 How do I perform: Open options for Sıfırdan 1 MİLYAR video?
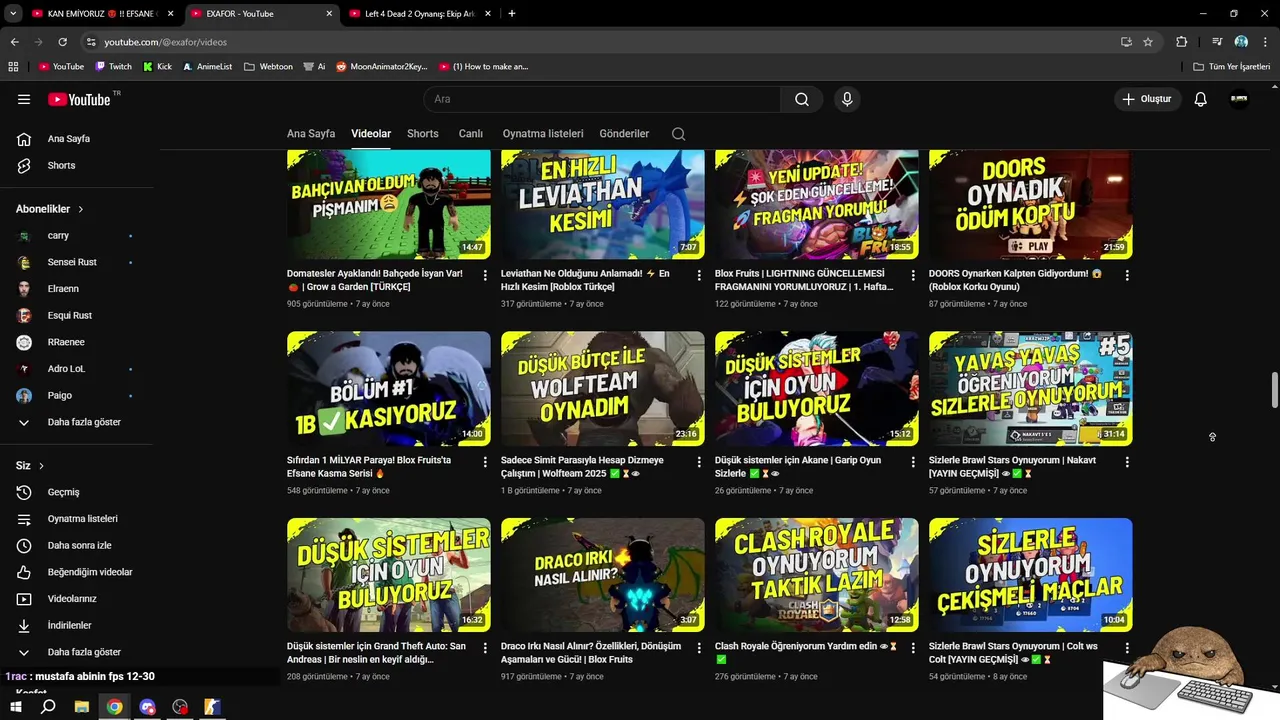[x=485, y=462]
